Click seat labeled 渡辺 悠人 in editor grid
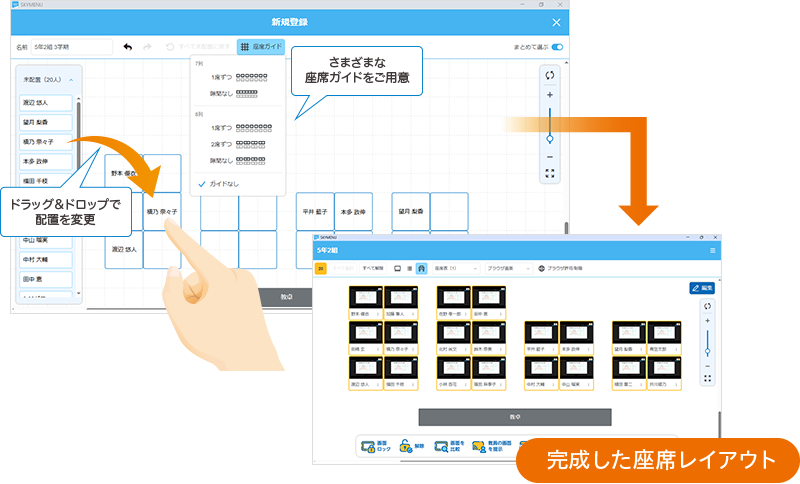The image size is (800, 484). (124, 249)
